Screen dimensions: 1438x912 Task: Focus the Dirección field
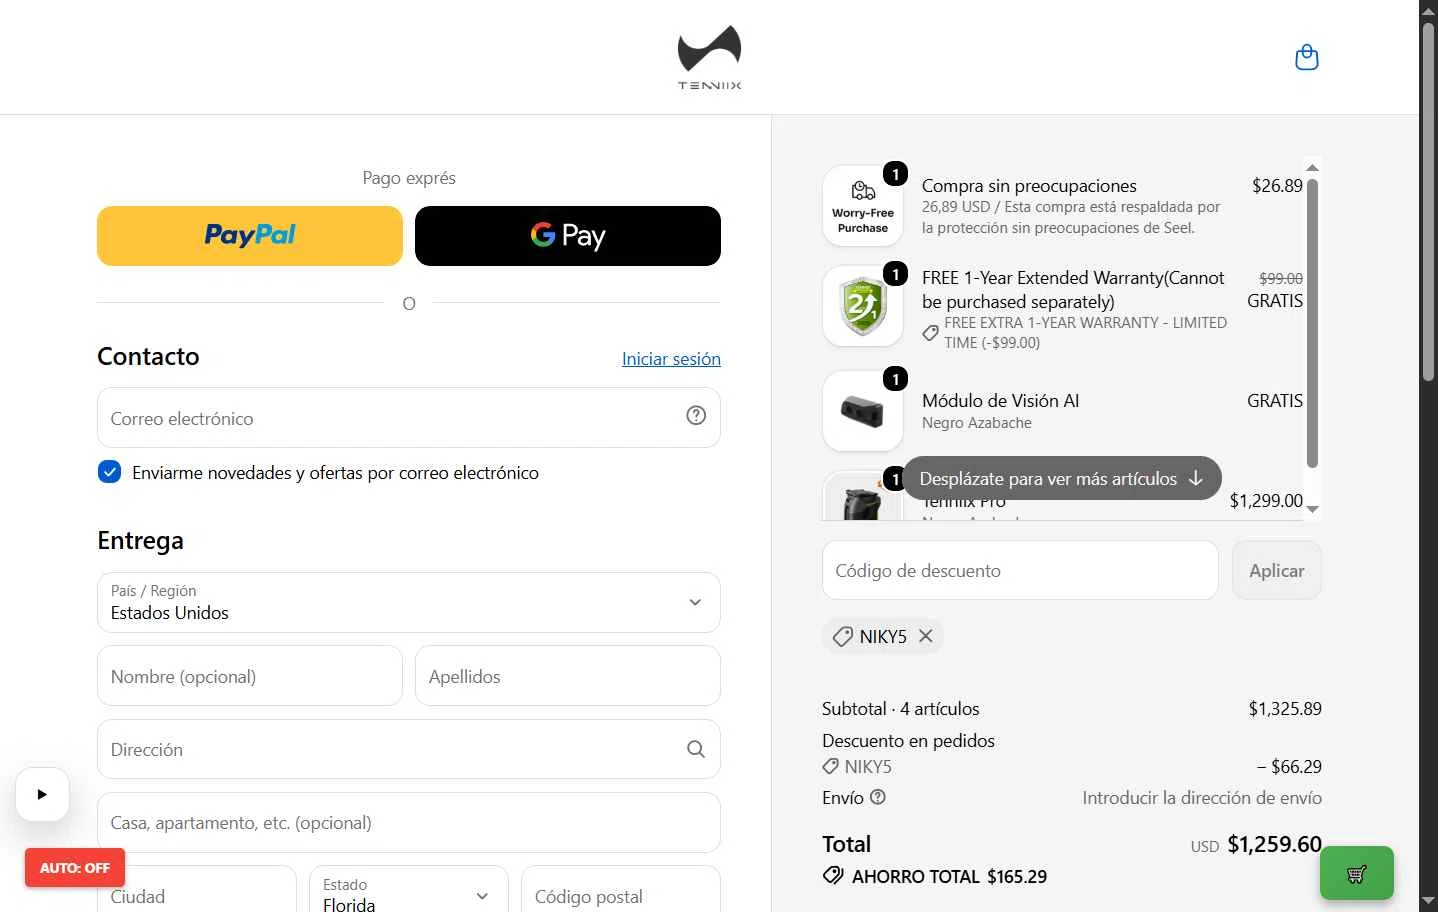pos(409,749)
